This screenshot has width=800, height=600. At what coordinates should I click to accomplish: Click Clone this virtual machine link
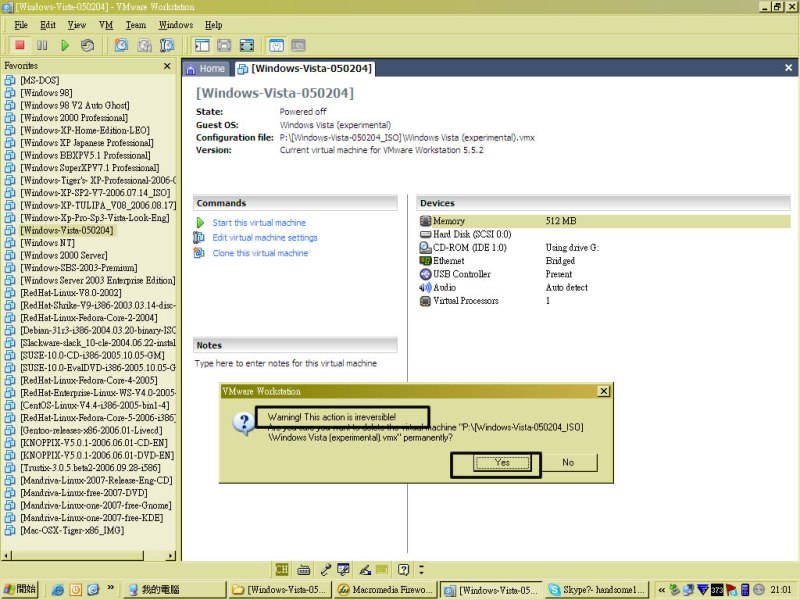pos(260,253)
